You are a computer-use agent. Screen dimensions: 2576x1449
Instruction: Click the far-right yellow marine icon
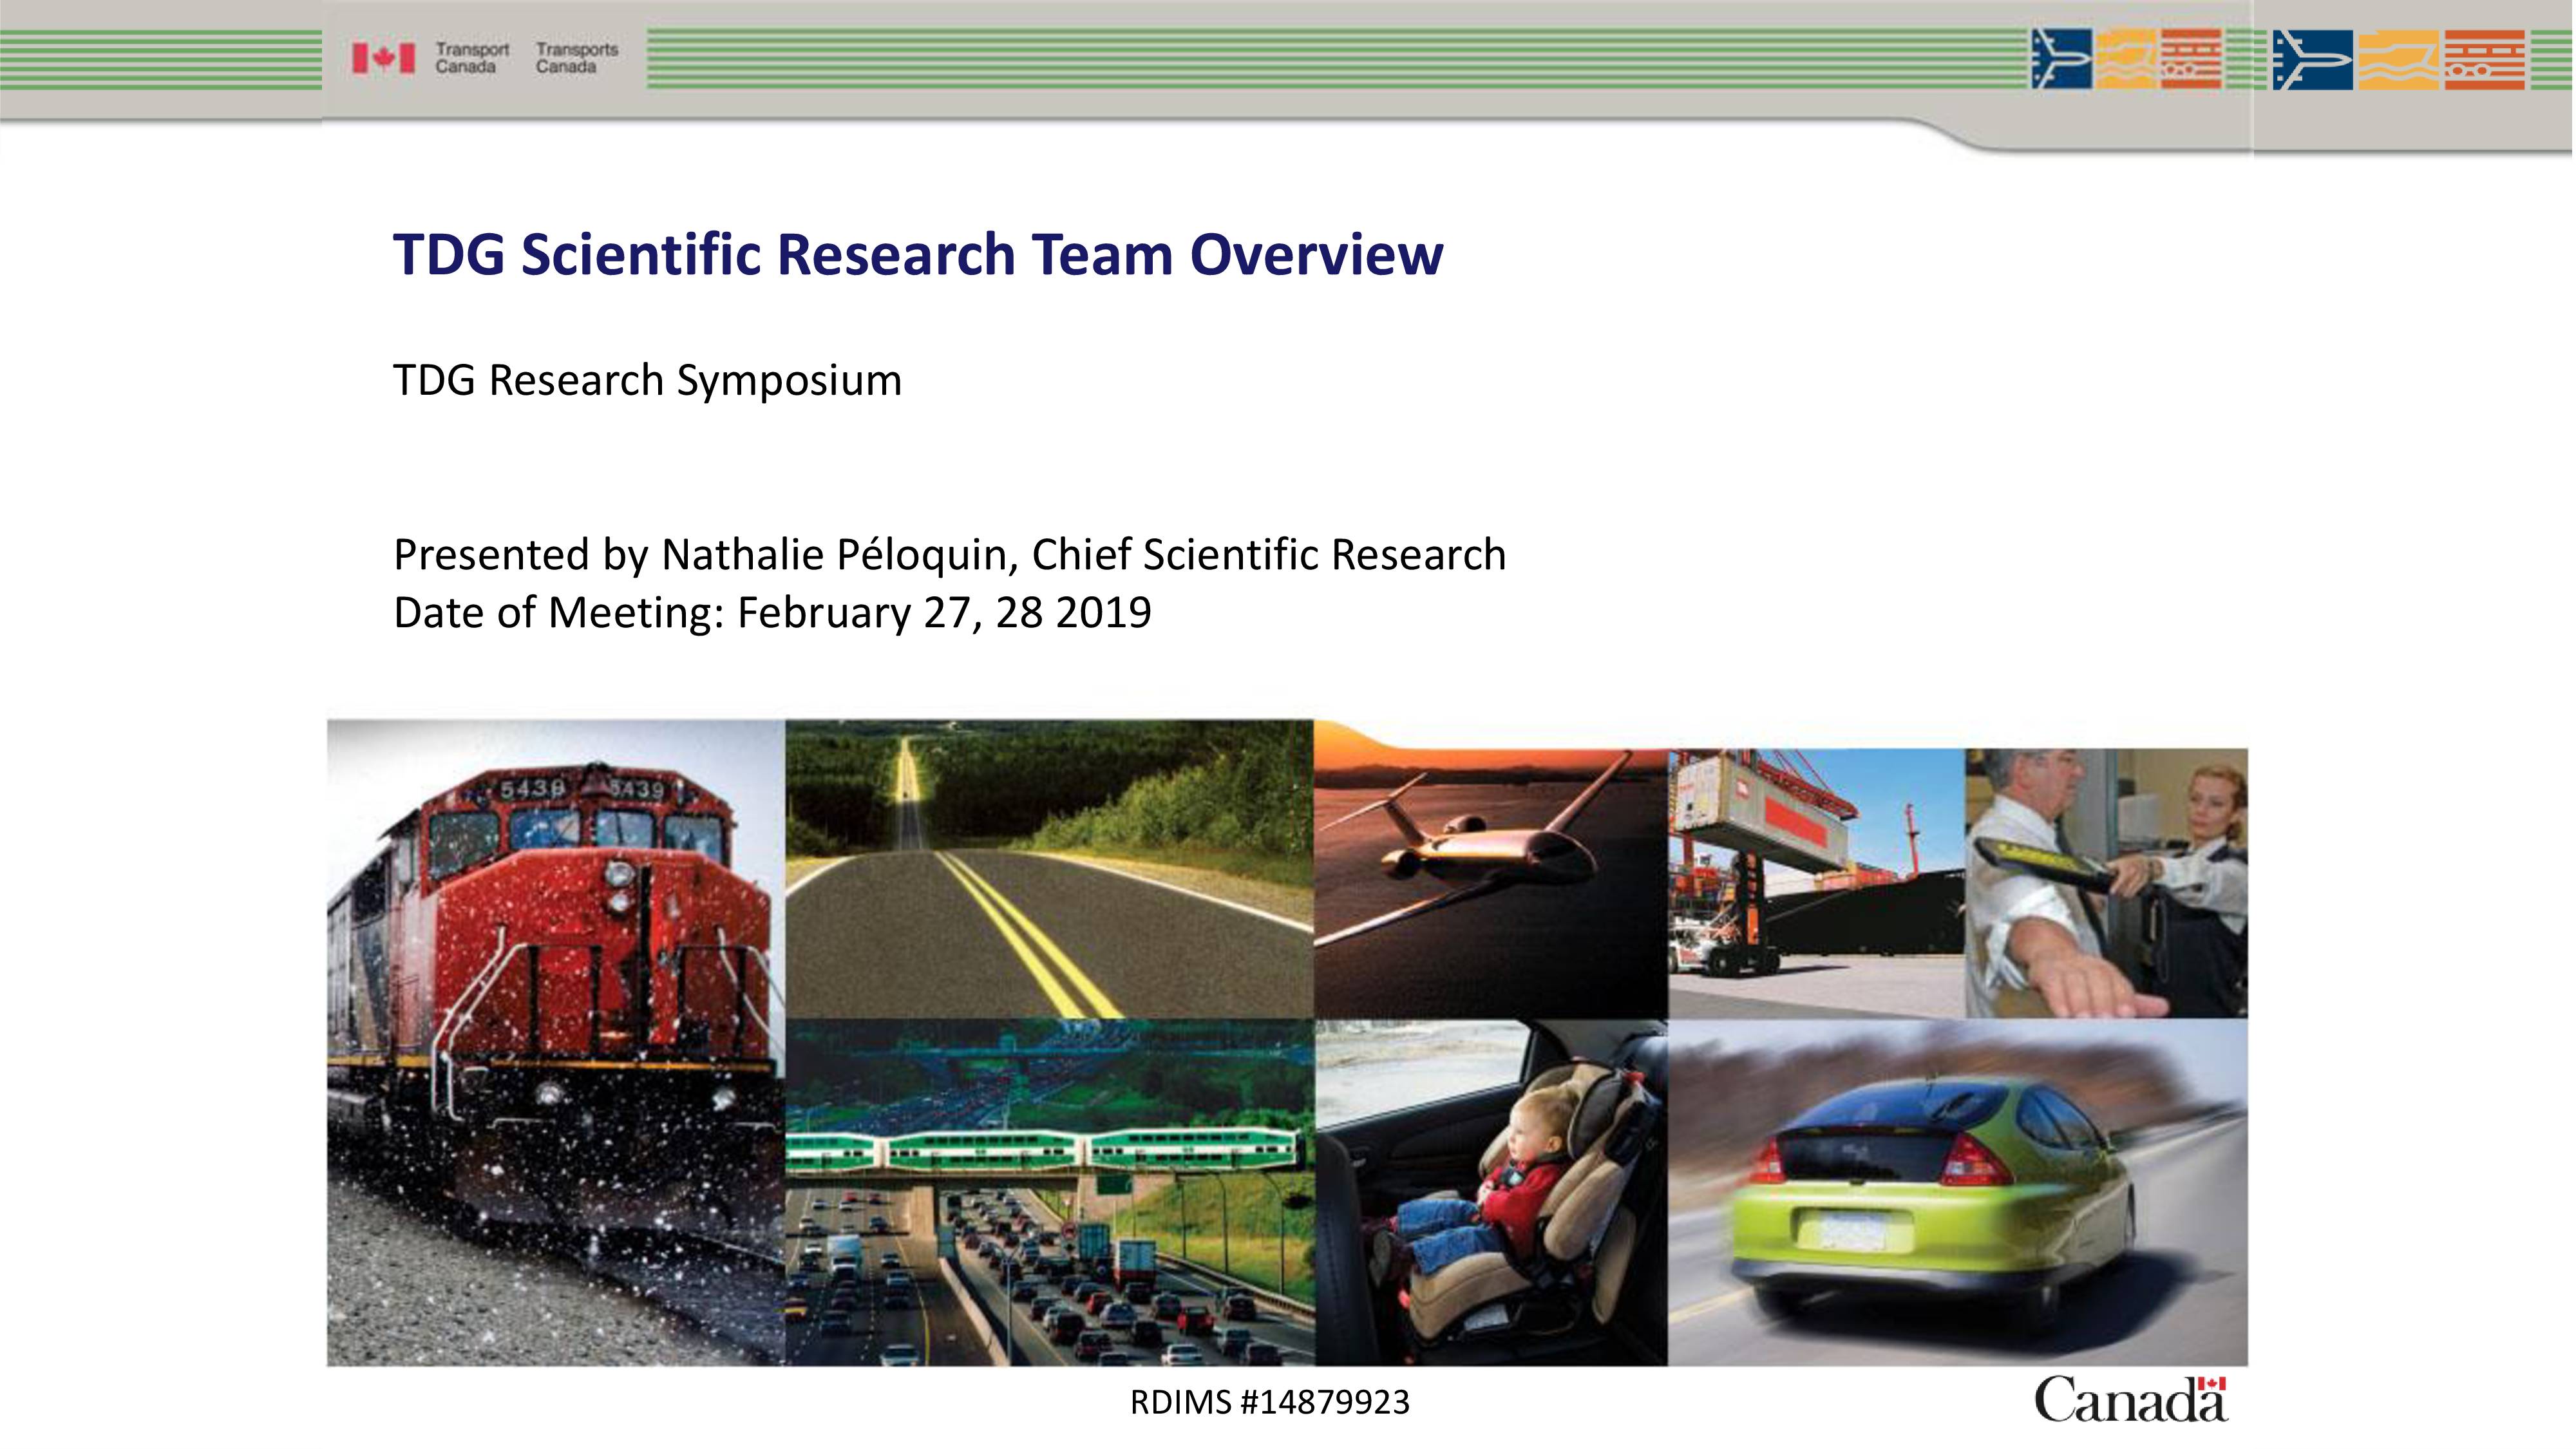2398,60
